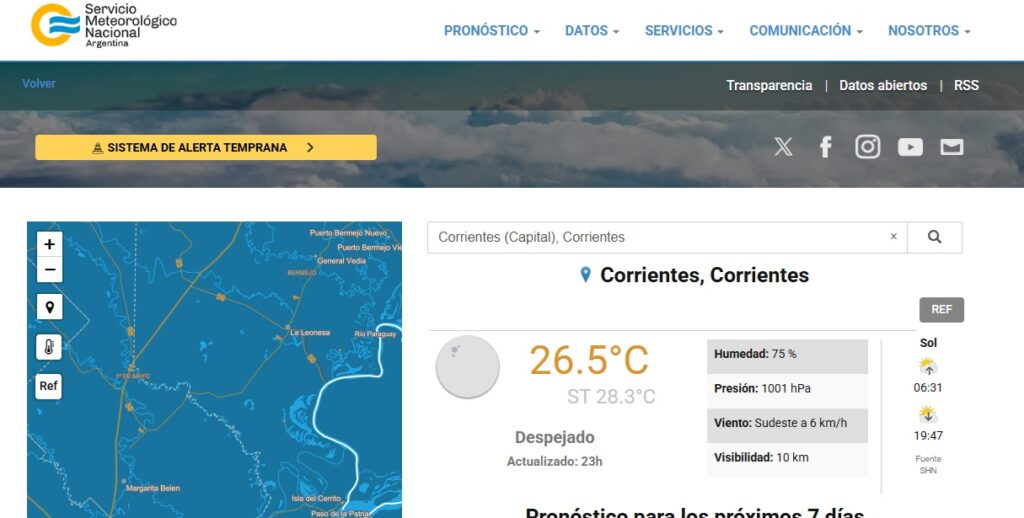Click the search magnifier button
Viewport: 1024px width, 518px height.
click(934, 237)
